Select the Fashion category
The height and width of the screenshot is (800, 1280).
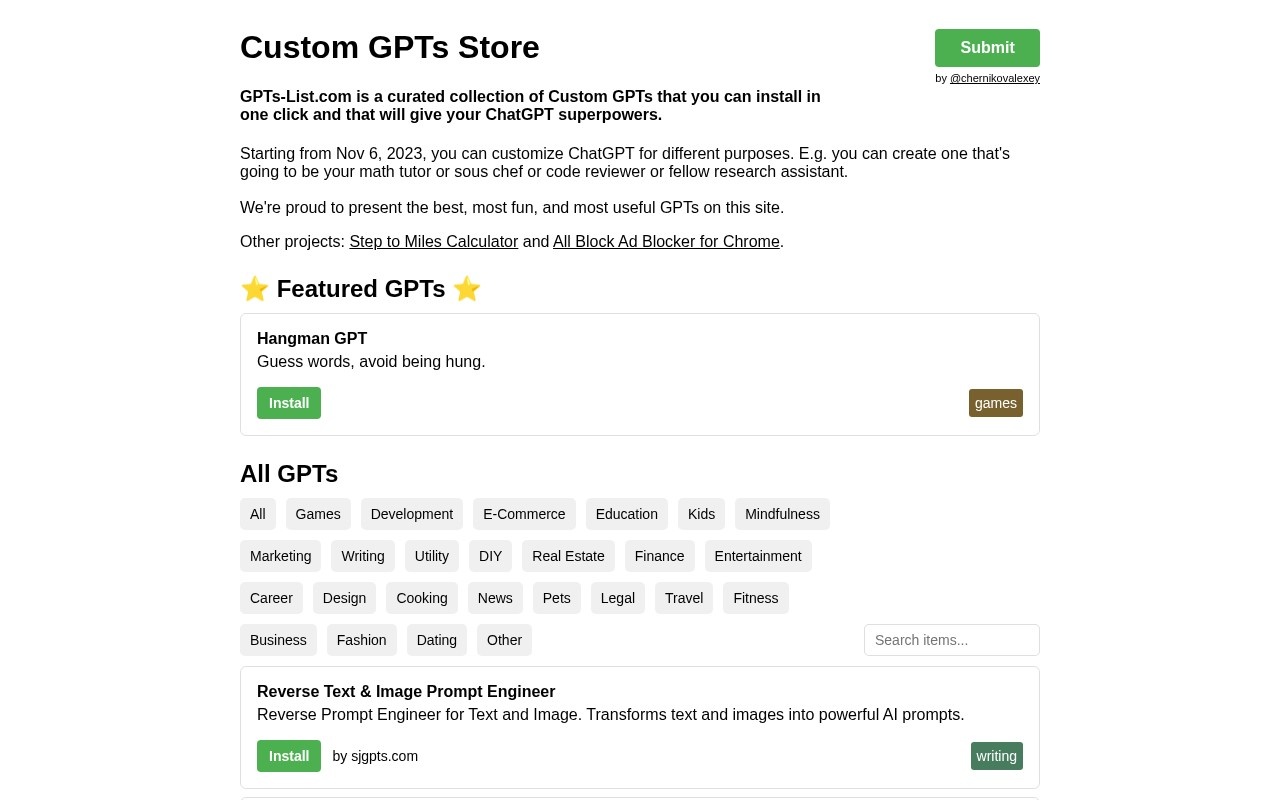(362, 640)
